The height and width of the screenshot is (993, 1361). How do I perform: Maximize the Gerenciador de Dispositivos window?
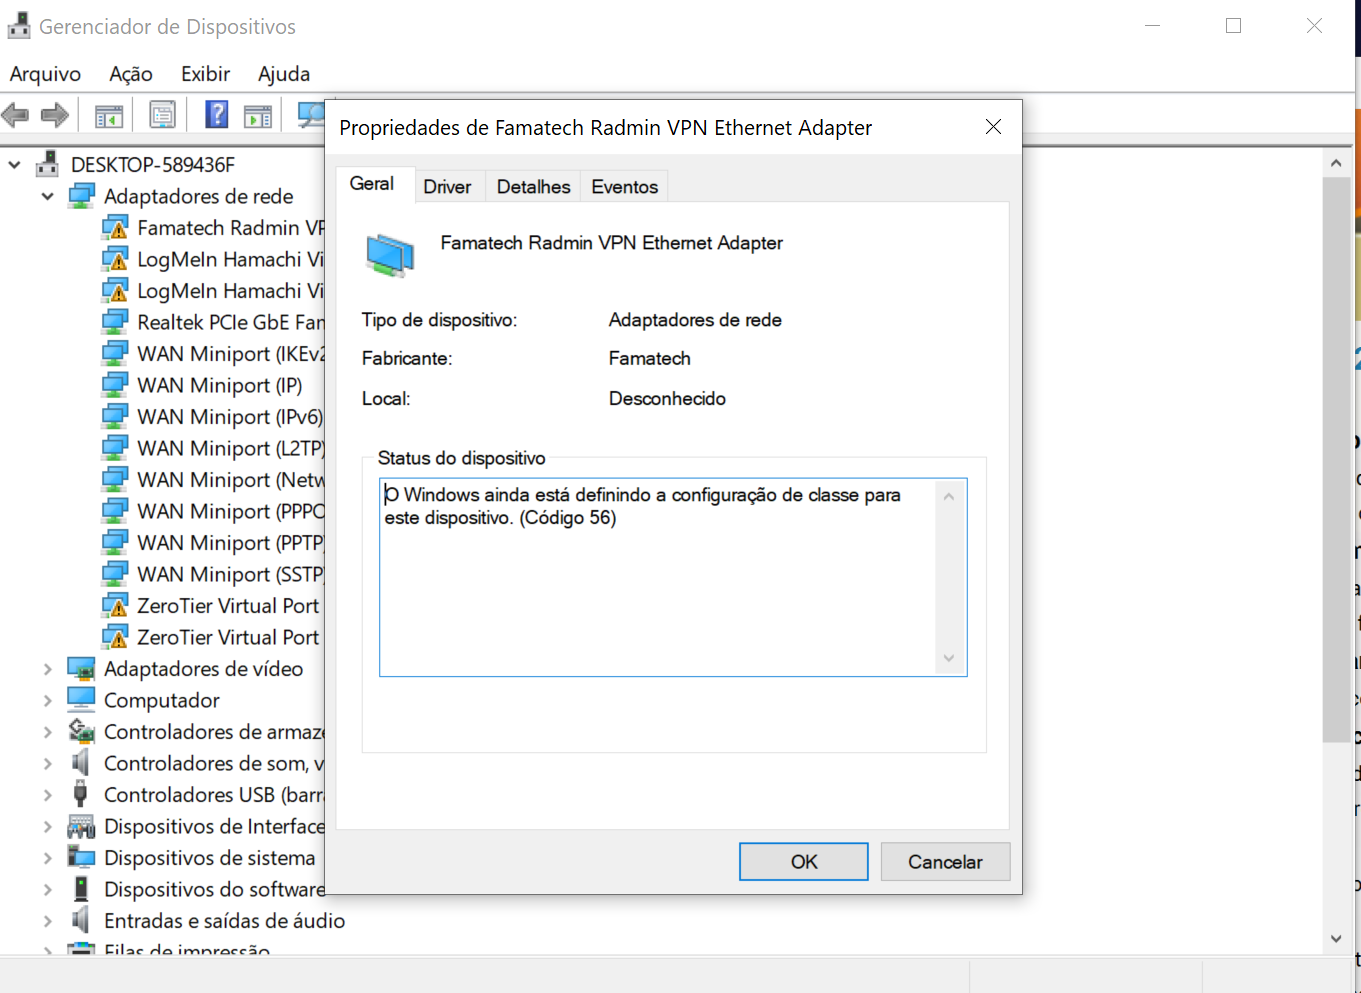pos(1233,26)
